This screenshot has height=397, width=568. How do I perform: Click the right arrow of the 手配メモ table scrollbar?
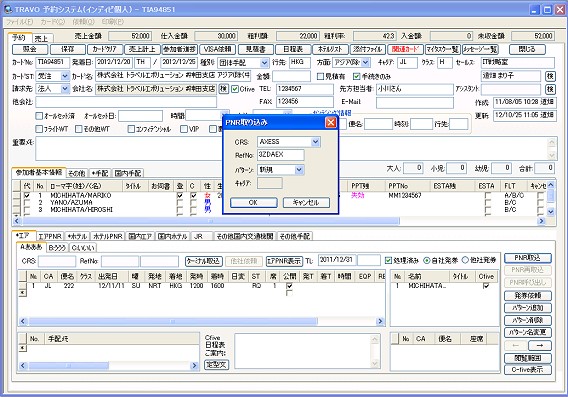195,365
